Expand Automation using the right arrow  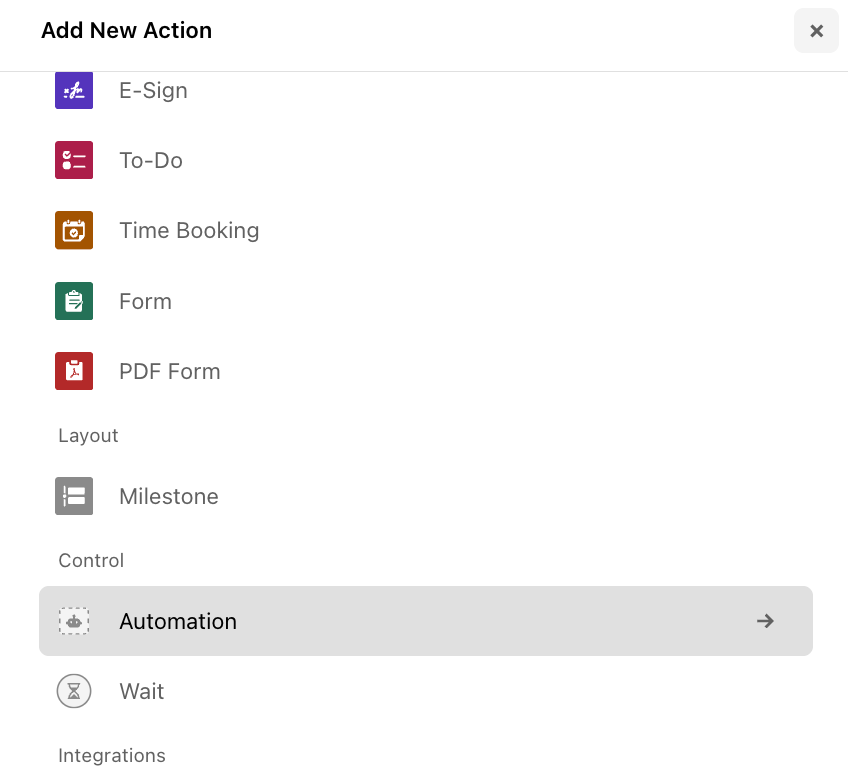click(765, 621)
